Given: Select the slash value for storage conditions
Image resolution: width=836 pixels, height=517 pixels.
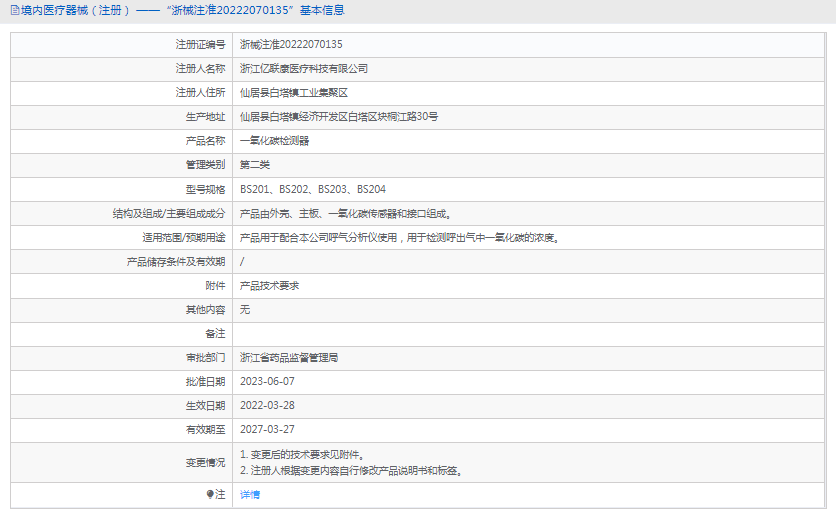Looking at the screenshot, I should pos(242,262).
